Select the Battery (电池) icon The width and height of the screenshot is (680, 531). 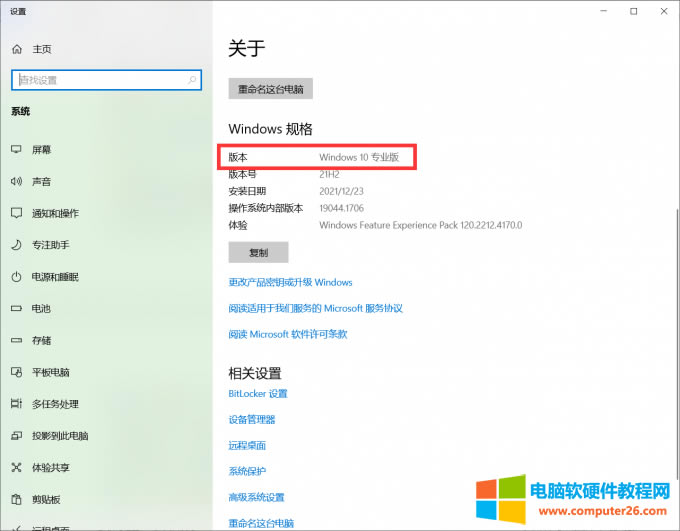coord(16,308)
